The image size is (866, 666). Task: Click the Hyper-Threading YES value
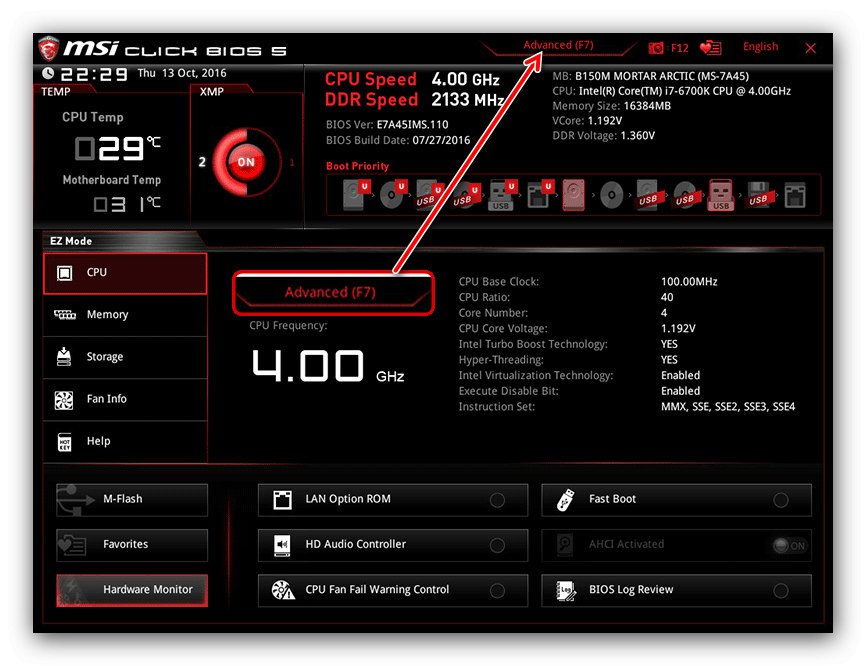pos(669,360)
